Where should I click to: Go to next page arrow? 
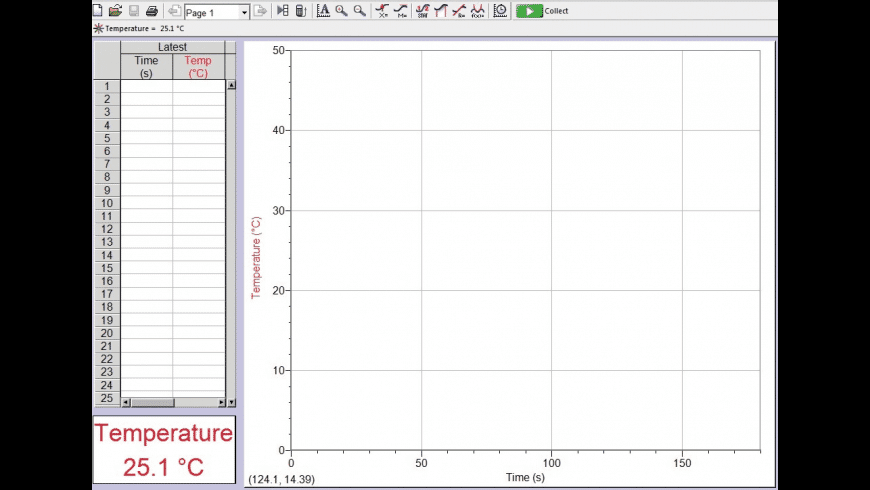pos(259,11)
